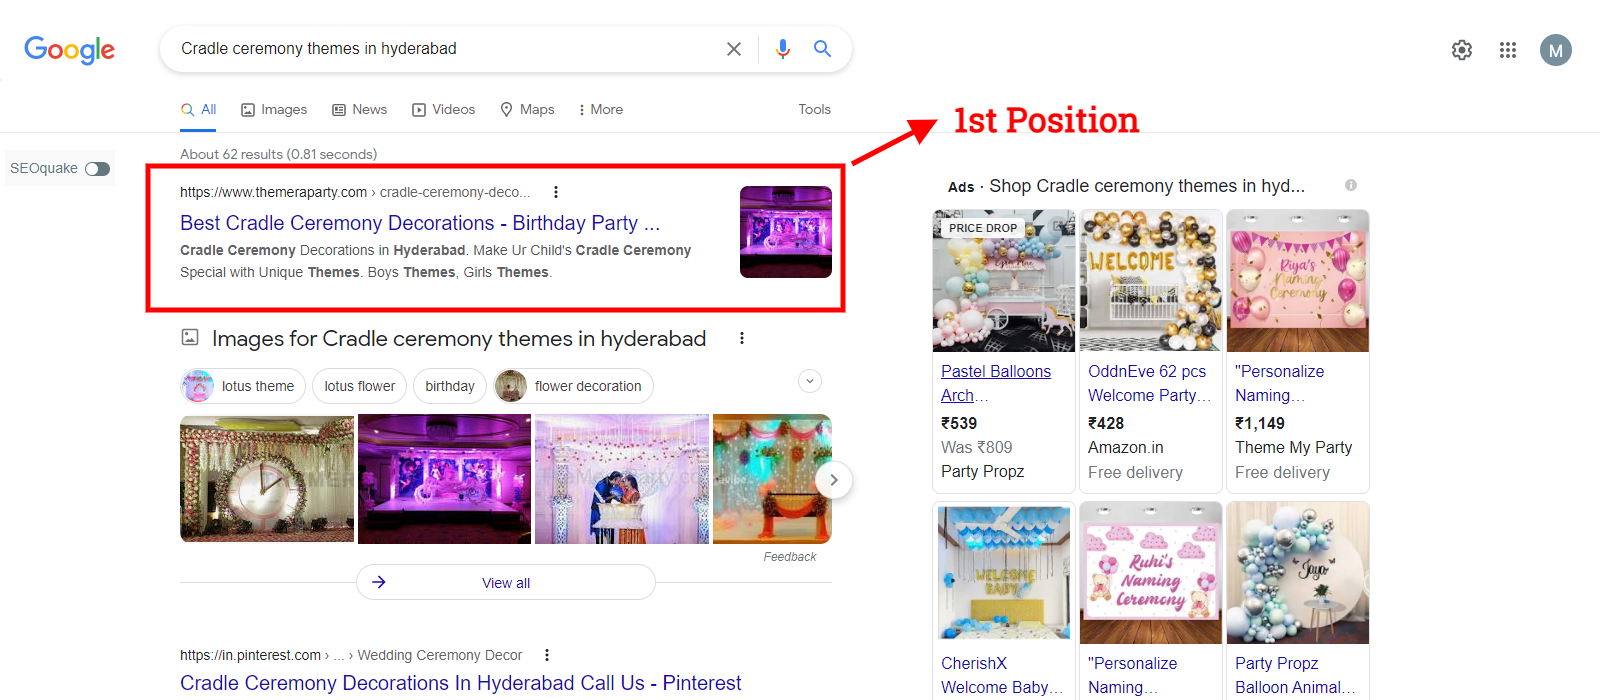Open Party Propz Balloon Animal link
Image resolution: width=1600 pixels, height=700 pixels.
tap(1295, 675)
